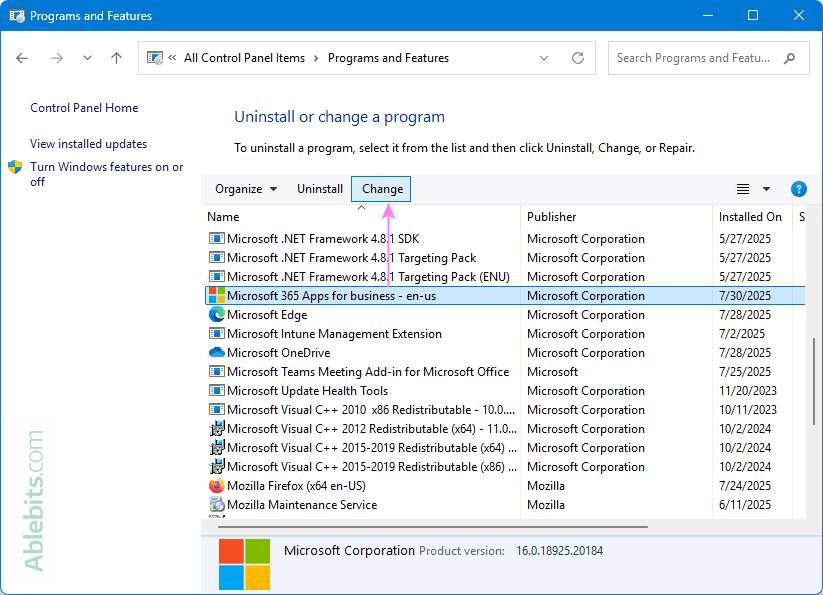Image resolution: width=823 pixels, height=595 pixels.
Task: Click the Turn Windows features shield icon
Action: pos(13,166)
